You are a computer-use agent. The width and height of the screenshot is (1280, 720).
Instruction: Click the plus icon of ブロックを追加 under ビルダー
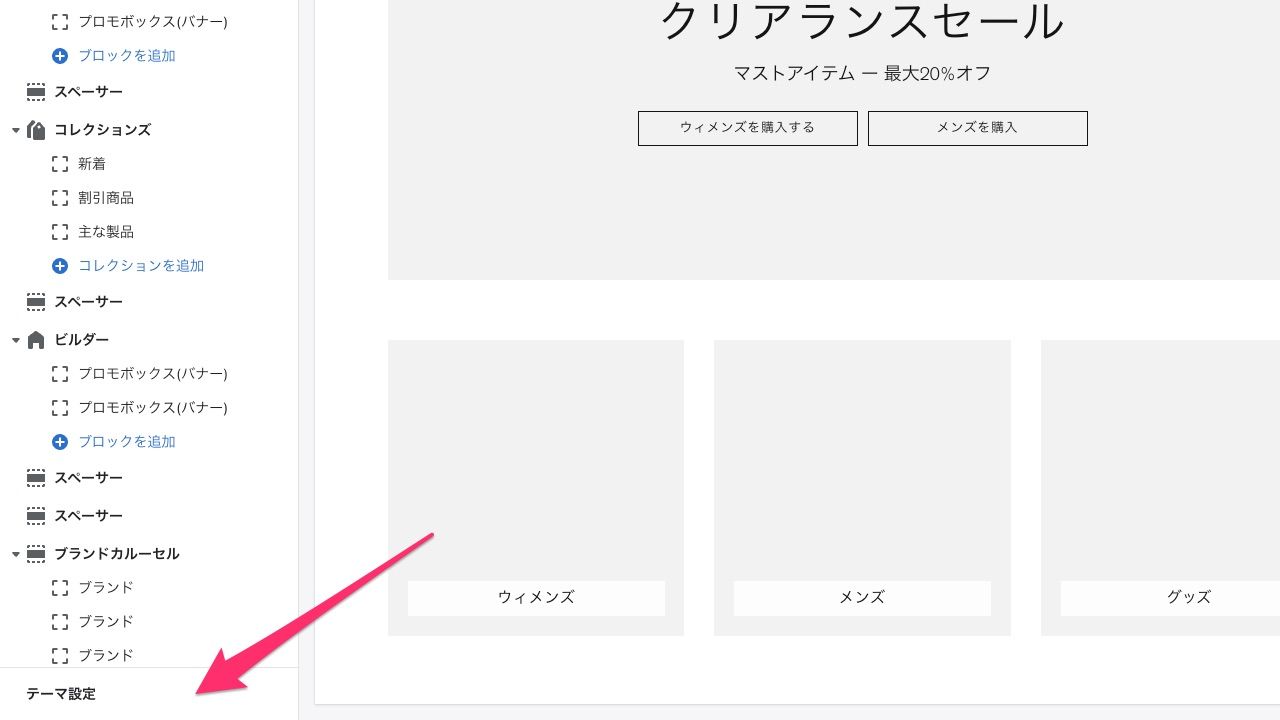(x=60, y=442)
